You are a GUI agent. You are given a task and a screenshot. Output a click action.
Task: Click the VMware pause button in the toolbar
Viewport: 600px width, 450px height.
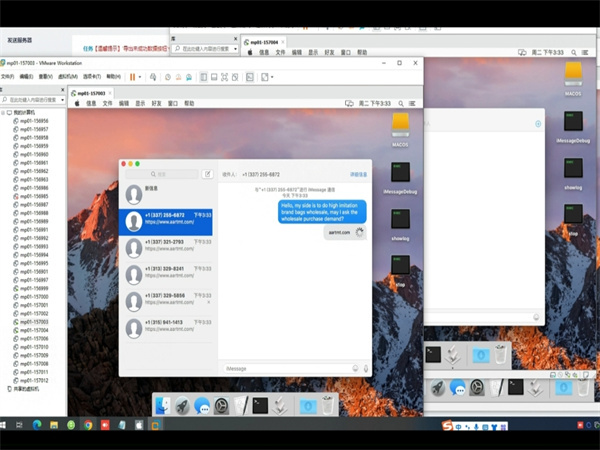click(x=132, y=76)
